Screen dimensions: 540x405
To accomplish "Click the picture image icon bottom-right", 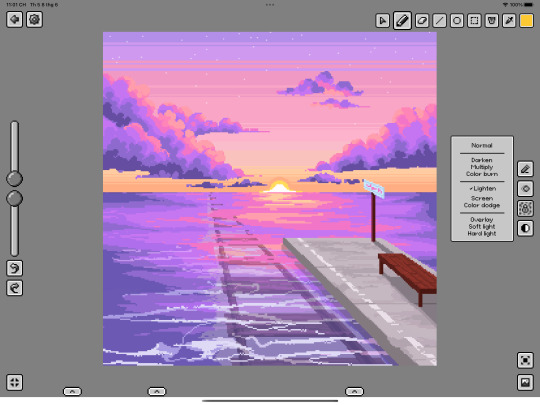I will 525,382.
